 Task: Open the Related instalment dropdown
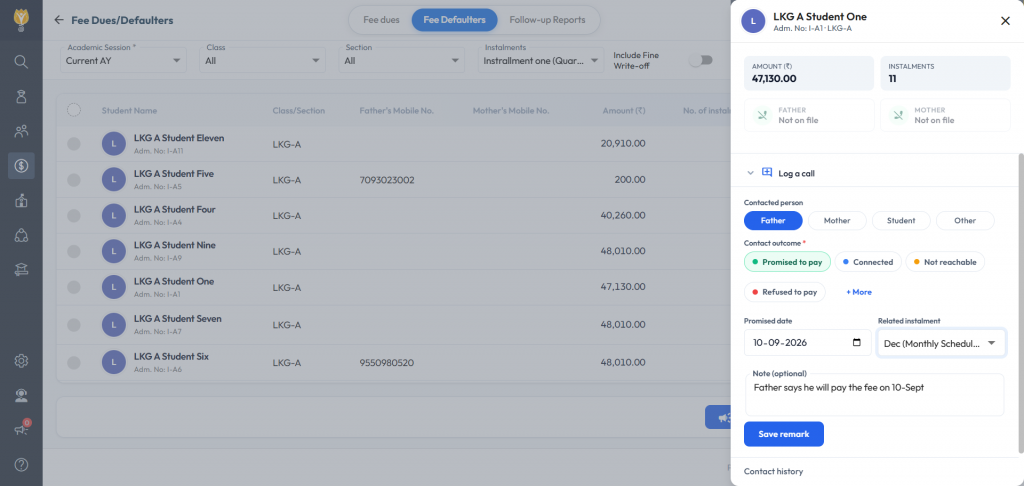tap(941, 343)
